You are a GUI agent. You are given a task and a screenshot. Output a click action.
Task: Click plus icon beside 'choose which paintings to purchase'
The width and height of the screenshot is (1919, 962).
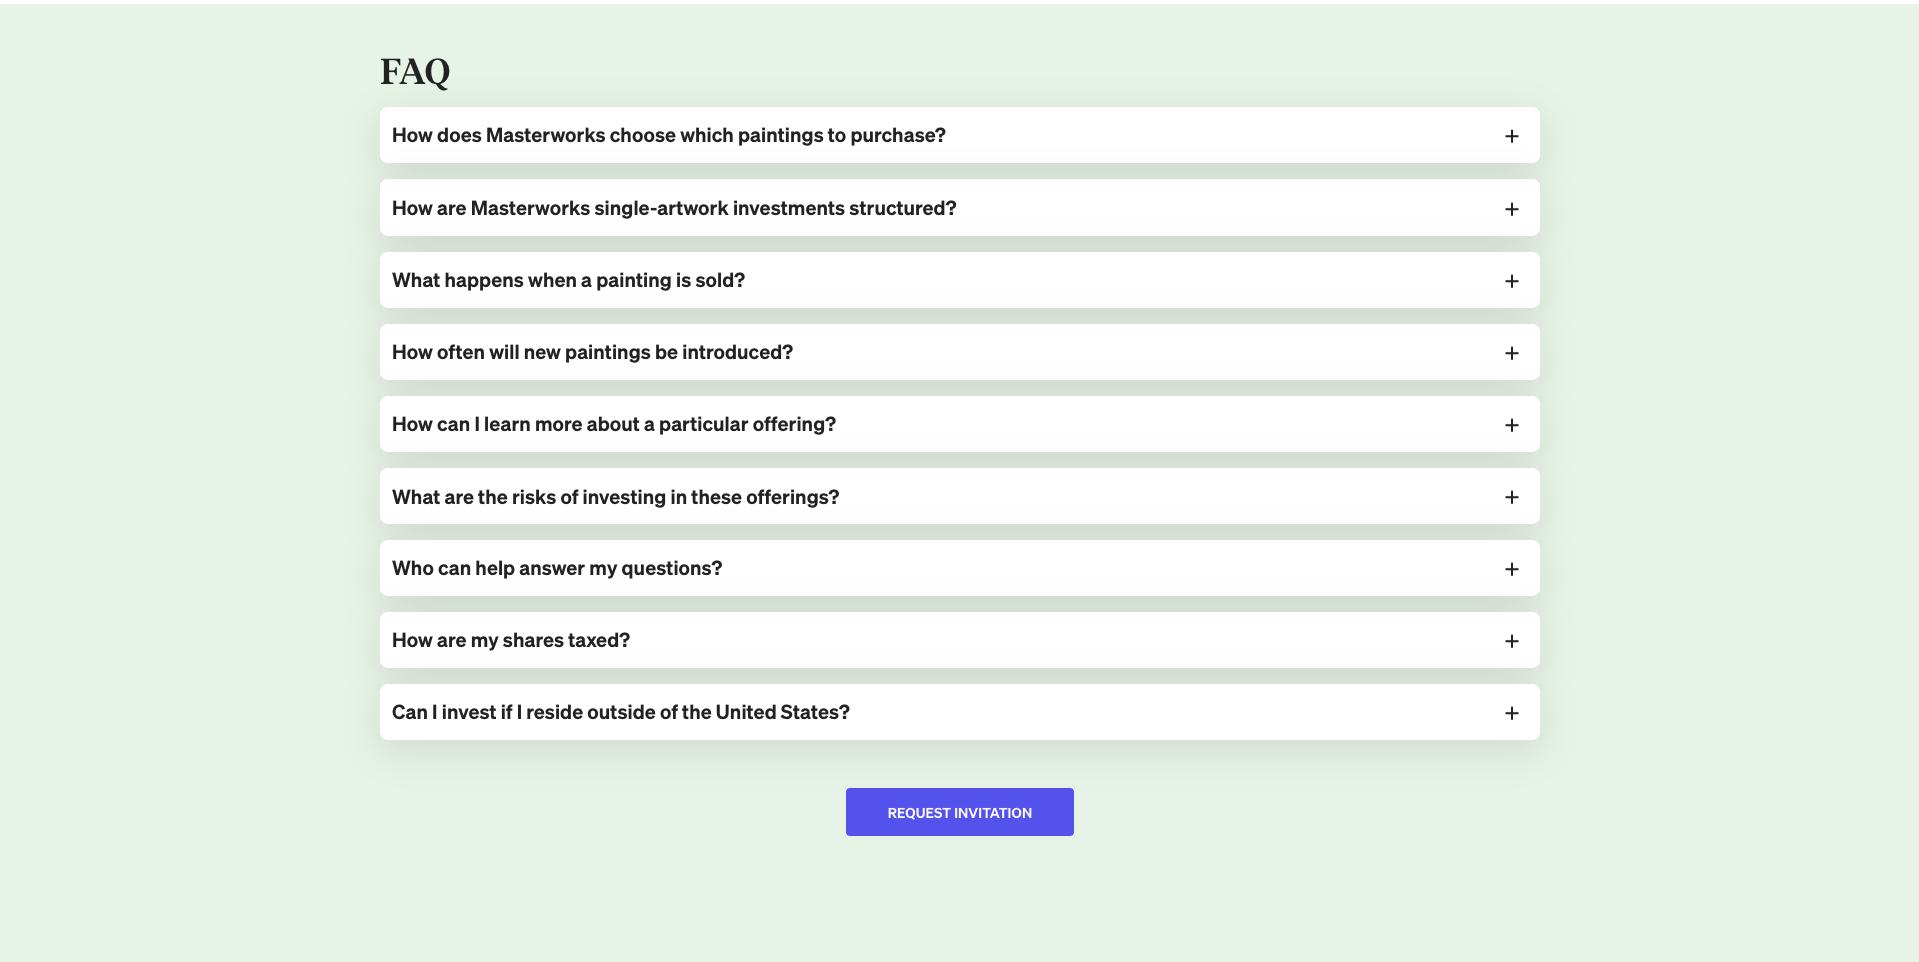(x=1511, y=136)
